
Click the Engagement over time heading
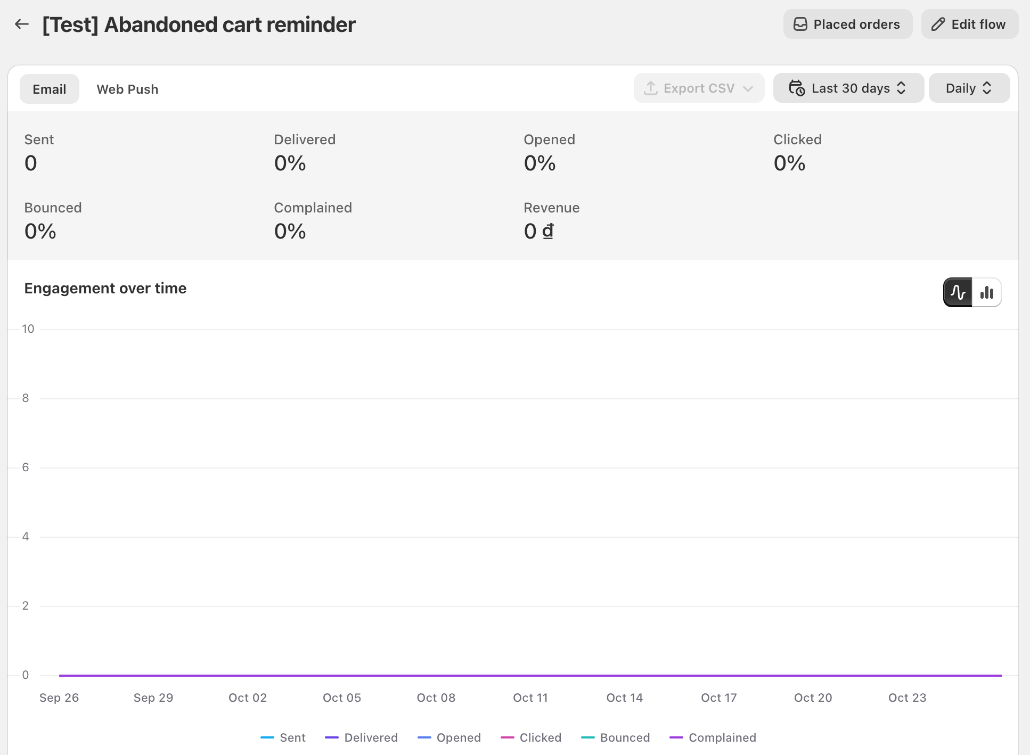(105, 288)
